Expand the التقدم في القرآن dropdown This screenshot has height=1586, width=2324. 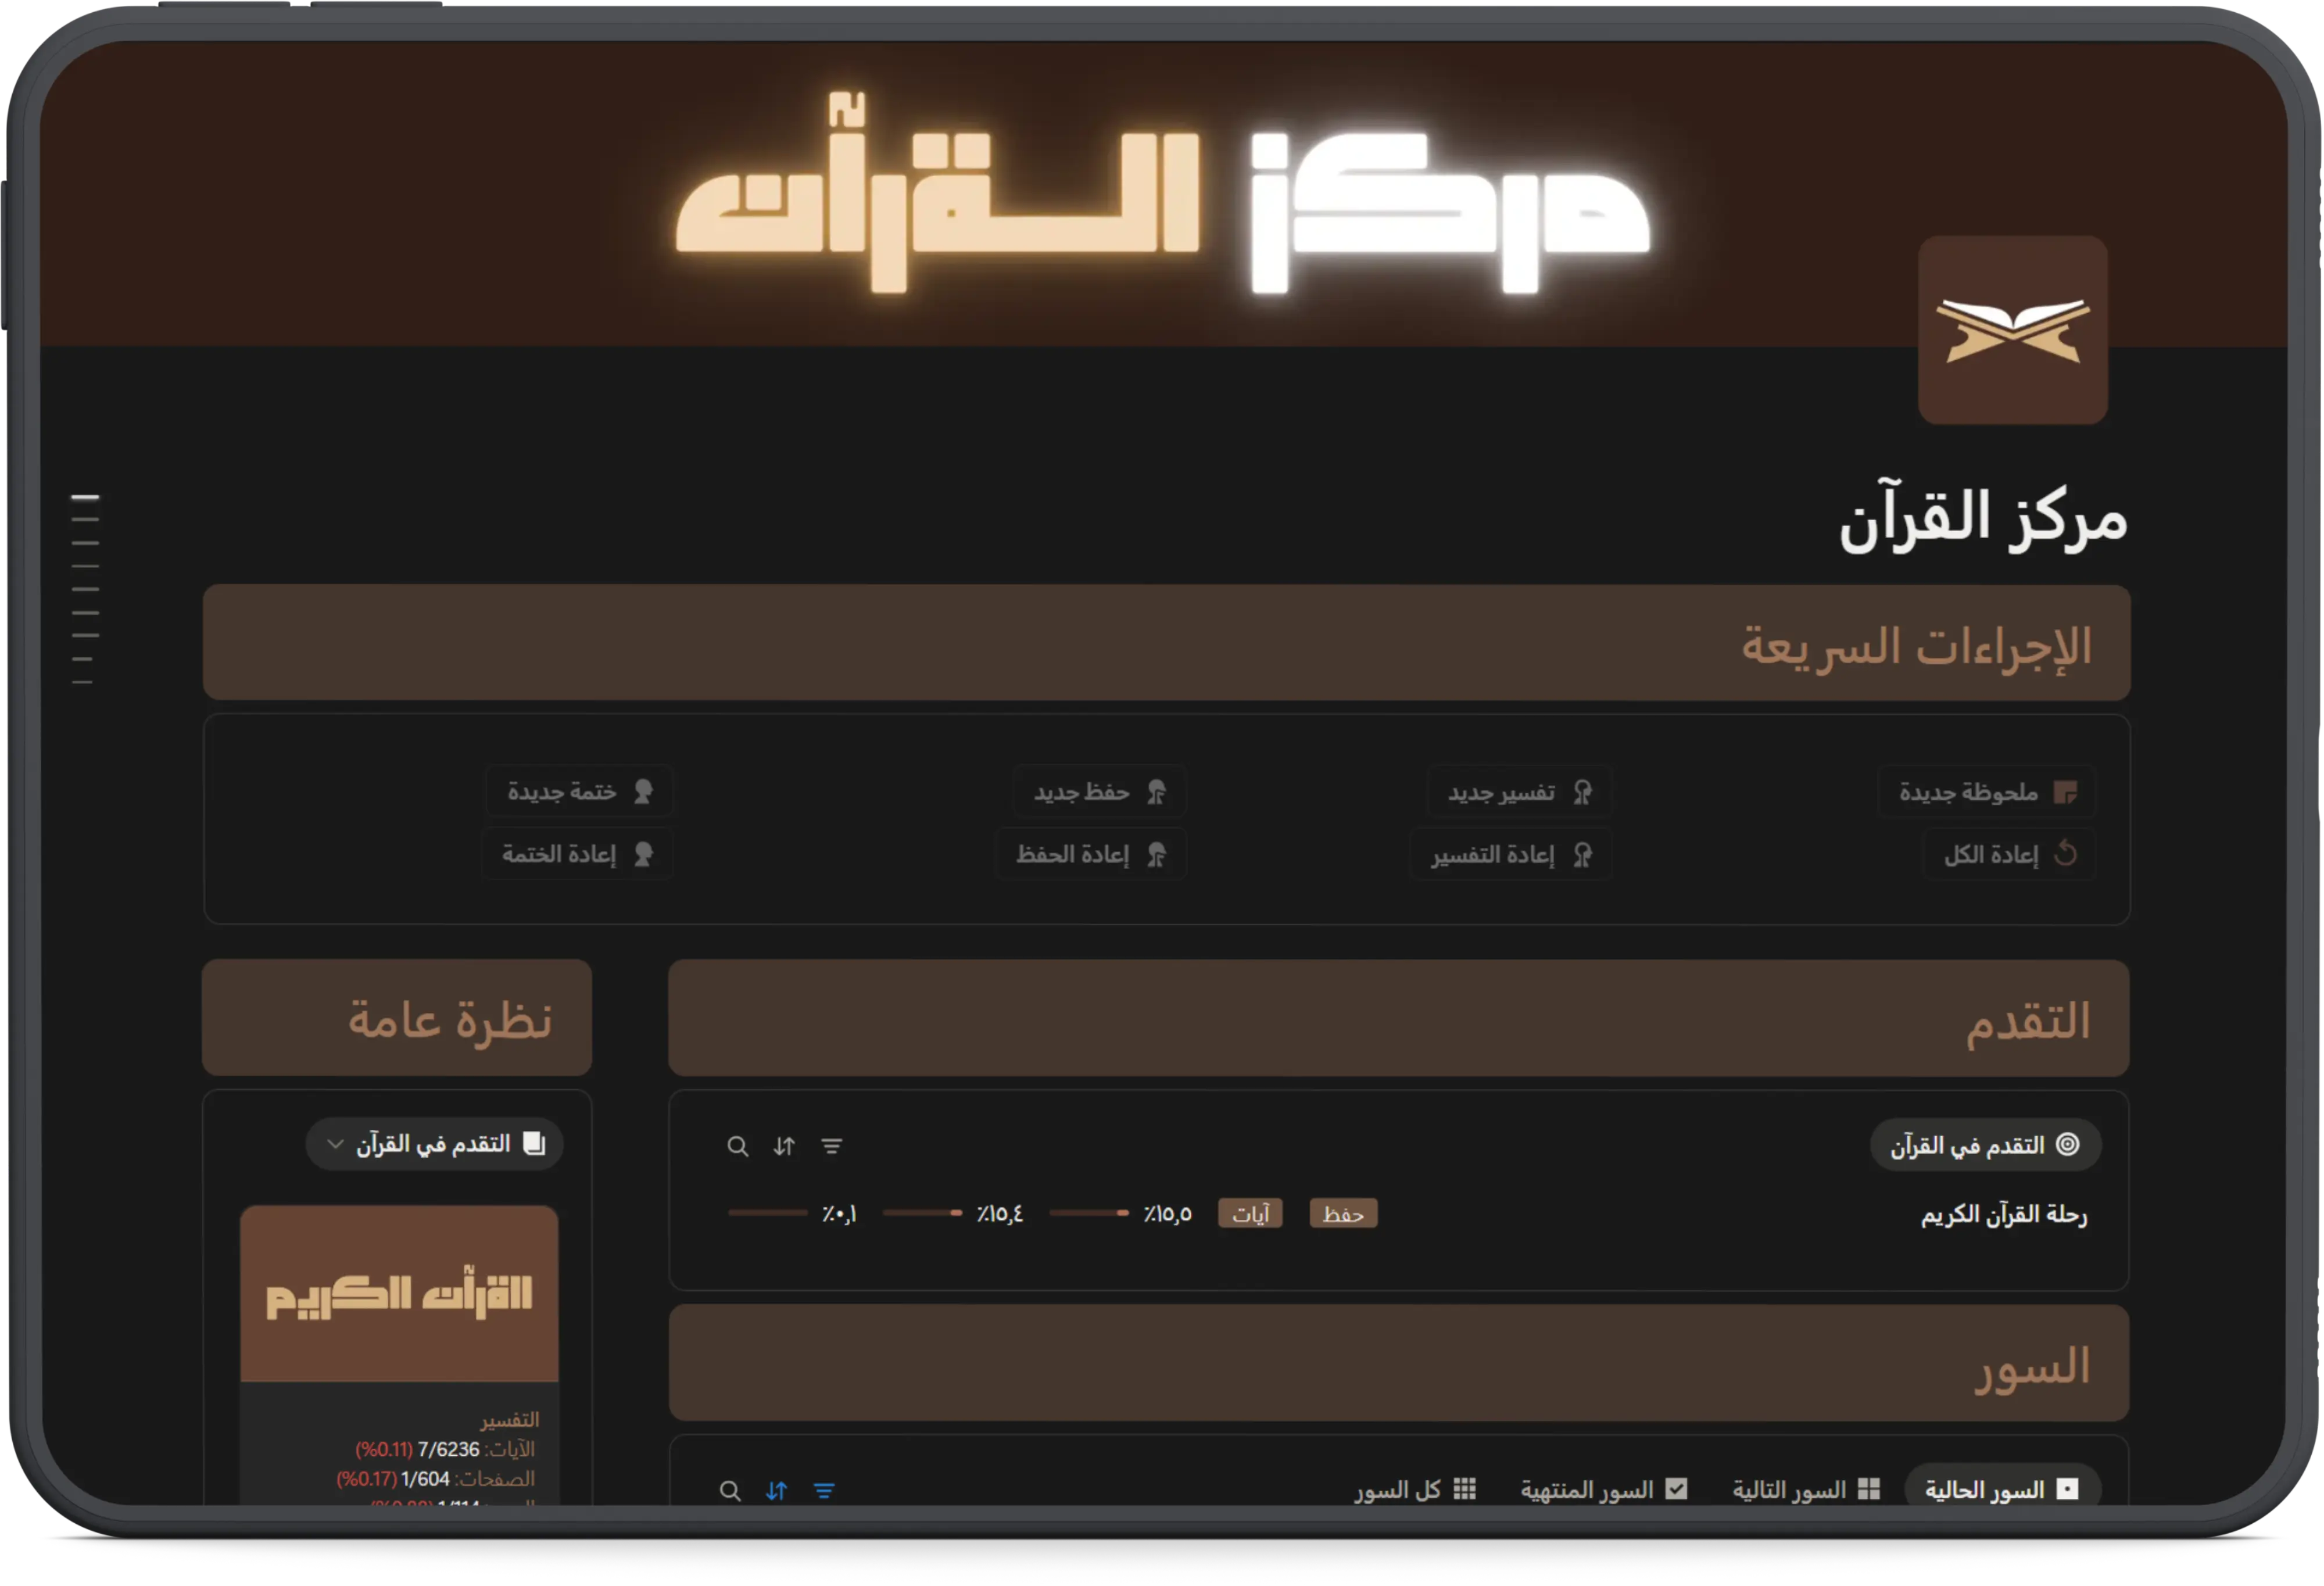click(434, 1143)
